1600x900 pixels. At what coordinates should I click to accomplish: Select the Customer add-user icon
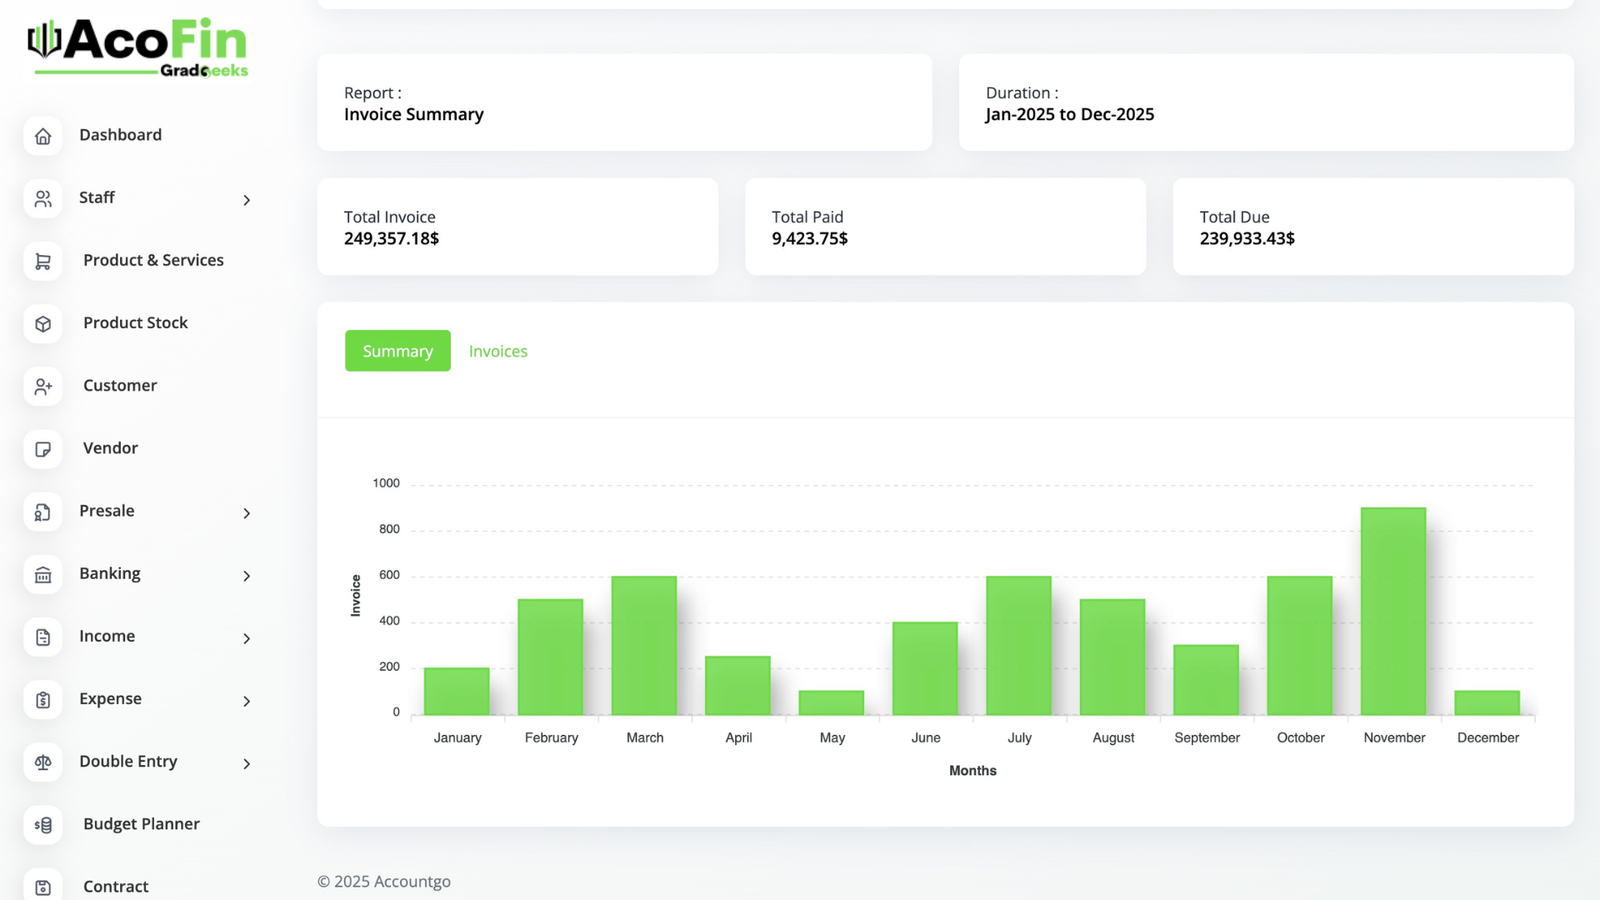43,386
